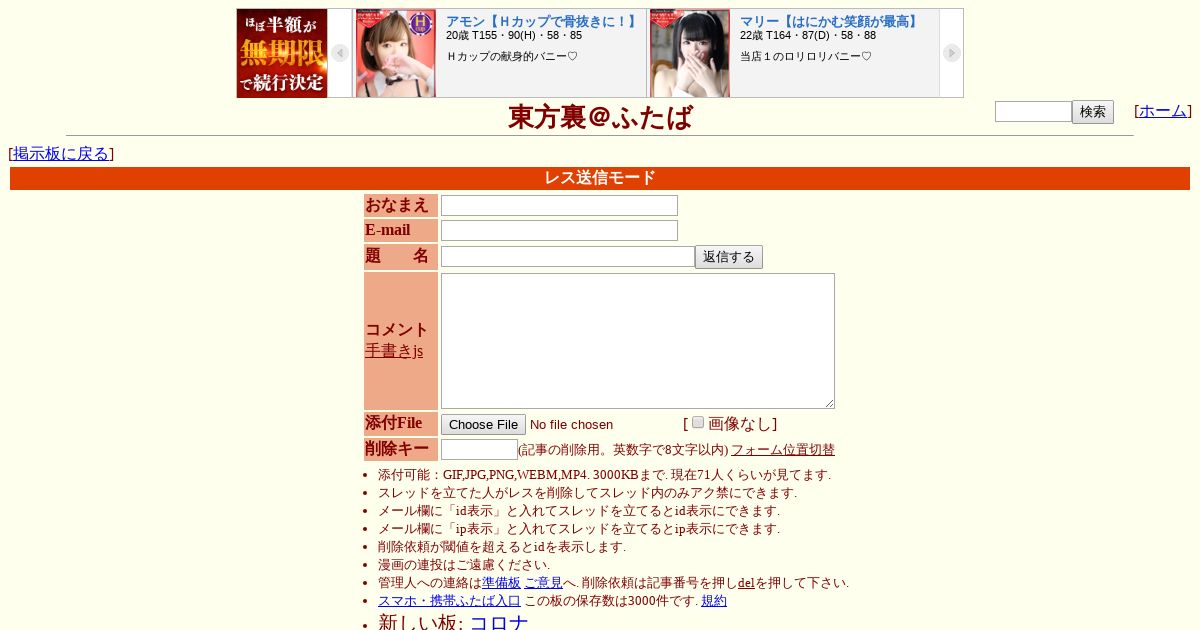Screen dimensions: 1200x630
Task: Open the アモン profile thumbnail photo
Action: [396, 53]
